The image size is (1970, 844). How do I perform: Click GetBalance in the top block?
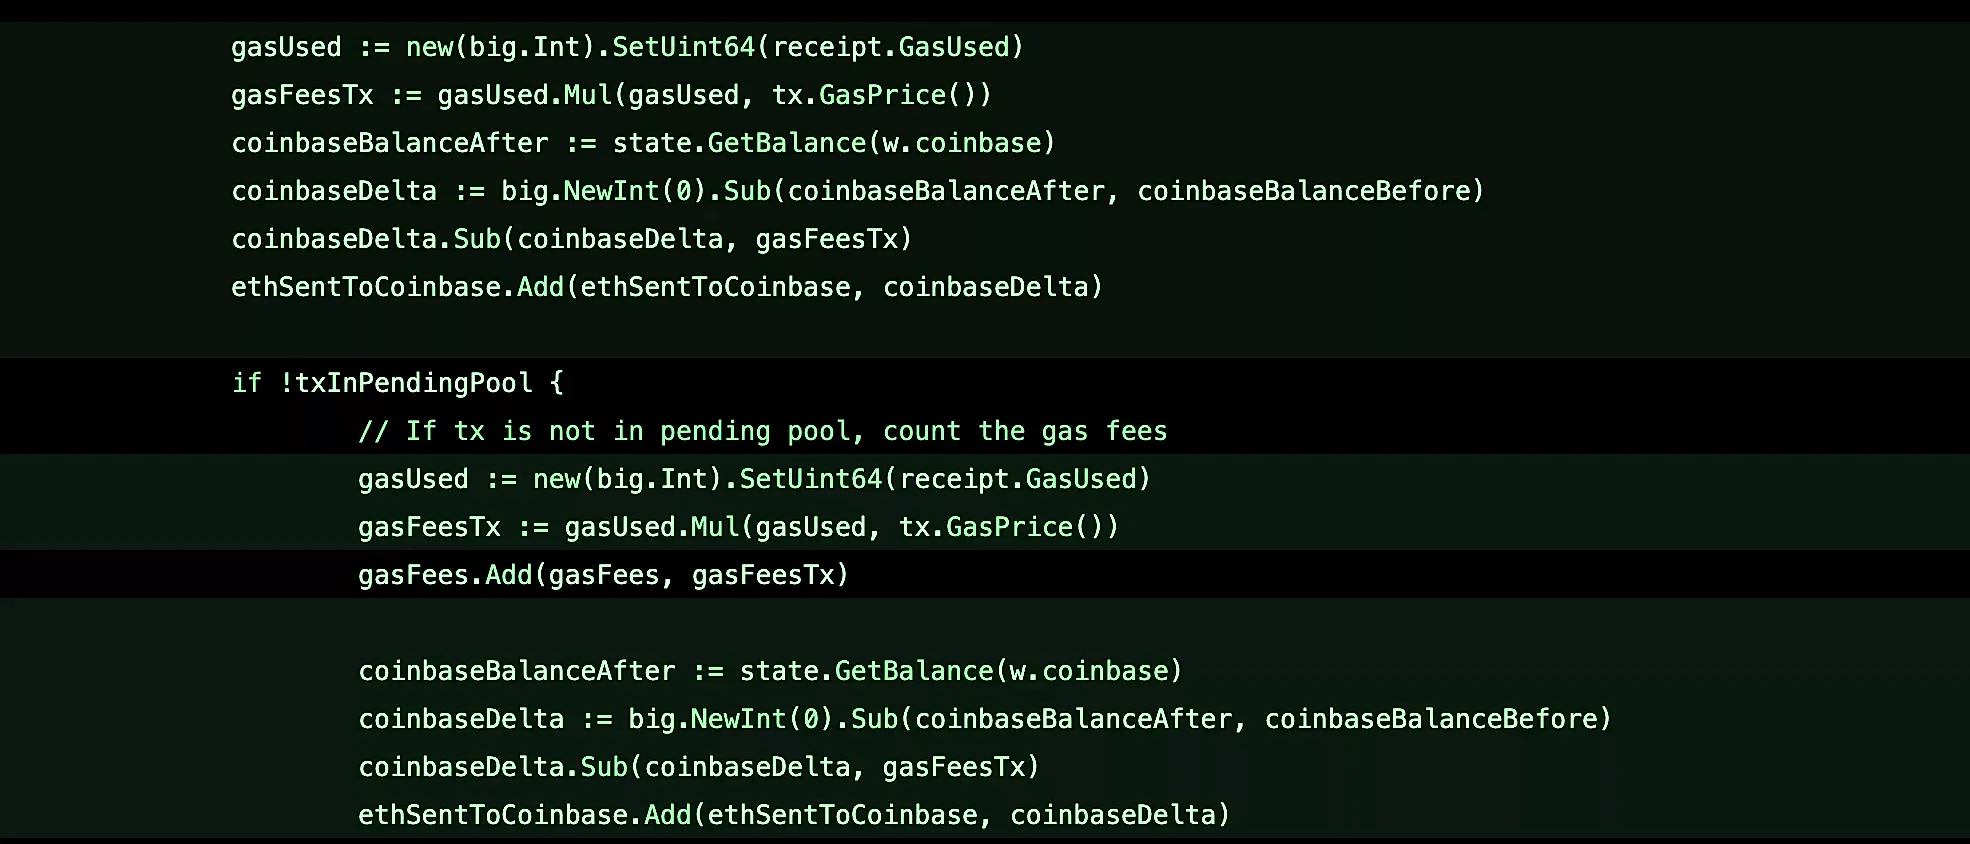click(787, 143)
